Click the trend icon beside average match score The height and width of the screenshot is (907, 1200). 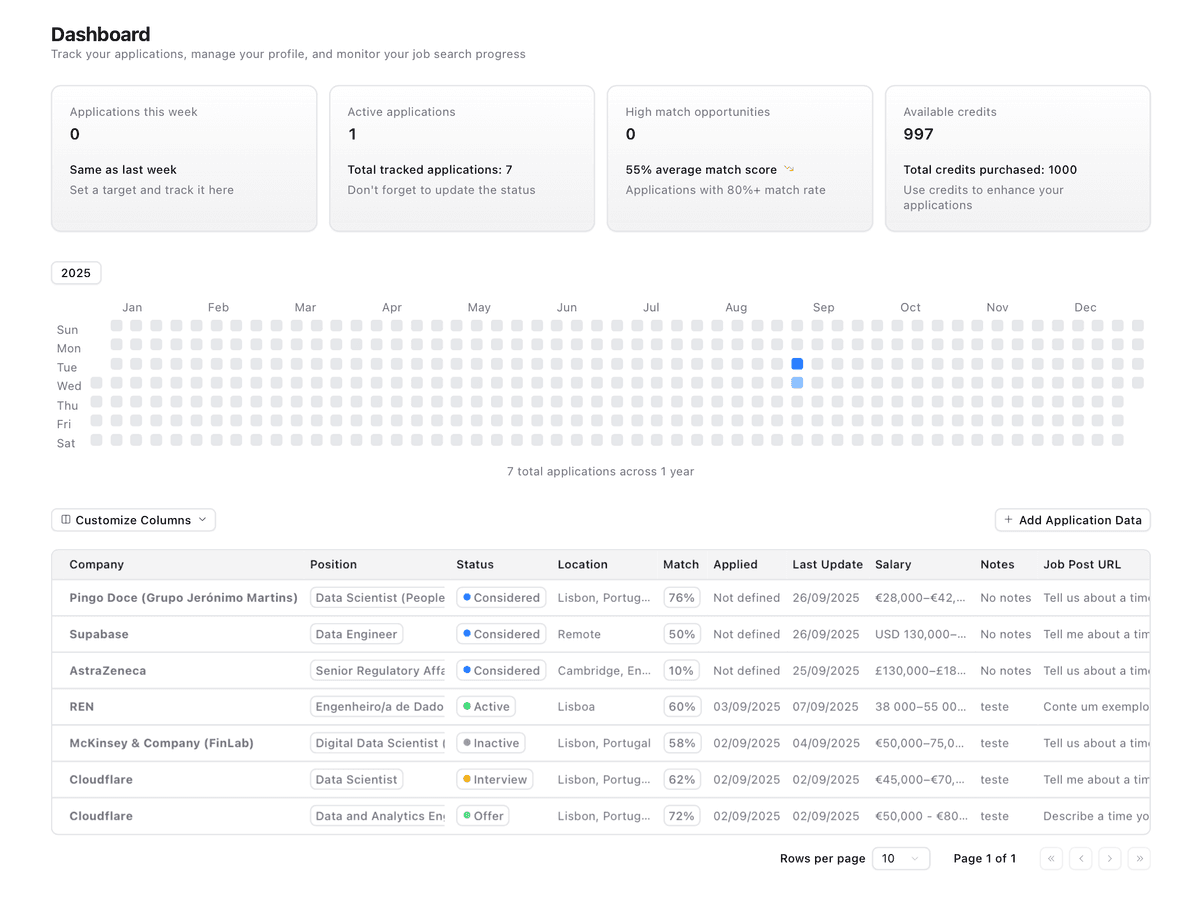(788, 170)
